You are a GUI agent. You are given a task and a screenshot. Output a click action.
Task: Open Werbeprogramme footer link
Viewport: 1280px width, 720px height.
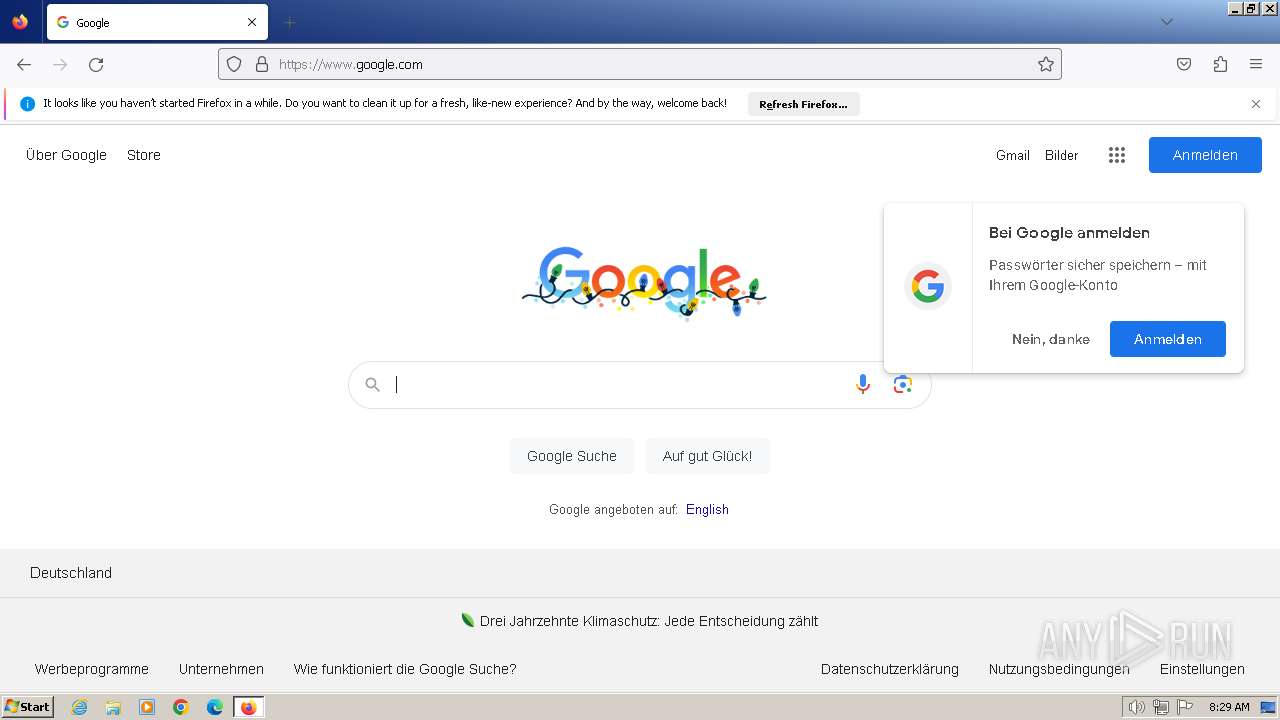[92, 669]
